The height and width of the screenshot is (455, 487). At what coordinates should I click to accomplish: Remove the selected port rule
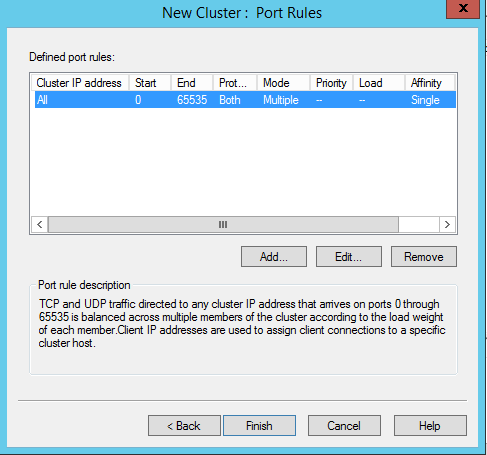click(x=424, y=257)
